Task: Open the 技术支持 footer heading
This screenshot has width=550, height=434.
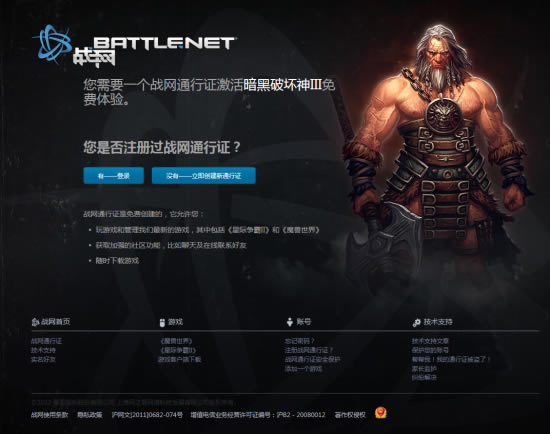Action: point(438,322)
